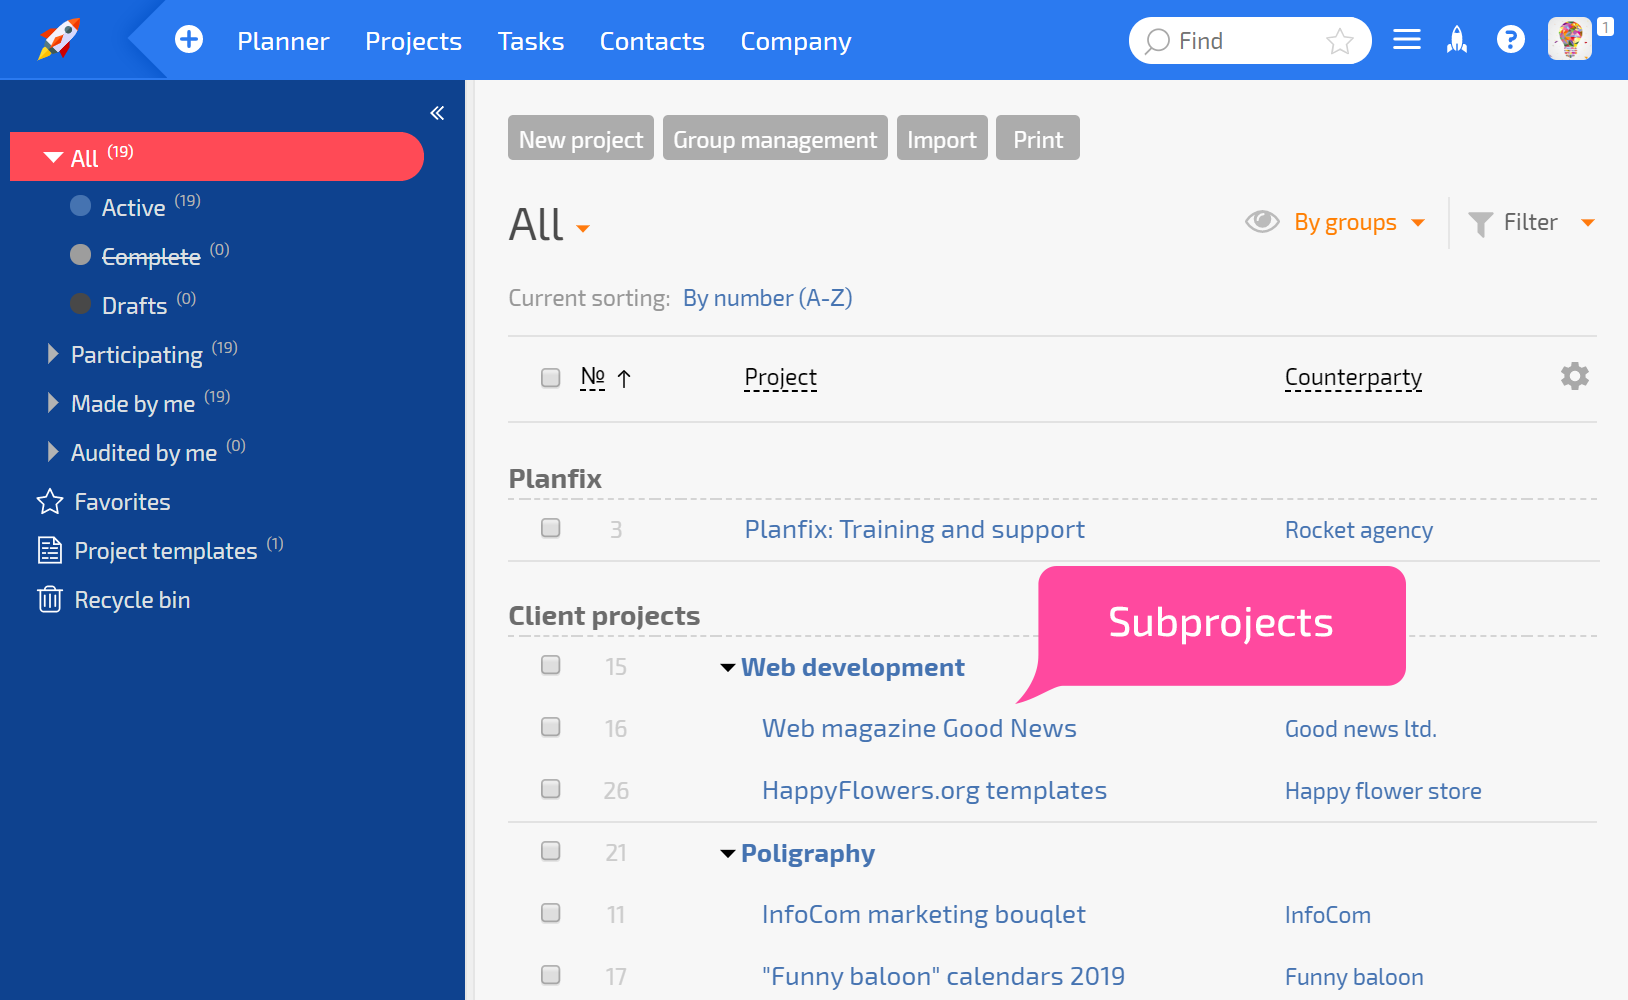The width and height of the screenshot is (1628, 1000).
Task: Click the By number (A-Z) sorting link
Action: click(767, 298)
